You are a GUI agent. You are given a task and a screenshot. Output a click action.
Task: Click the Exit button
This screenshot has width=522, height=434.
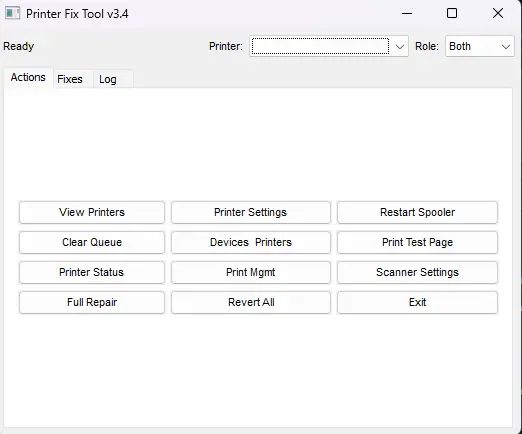[417, 302]
